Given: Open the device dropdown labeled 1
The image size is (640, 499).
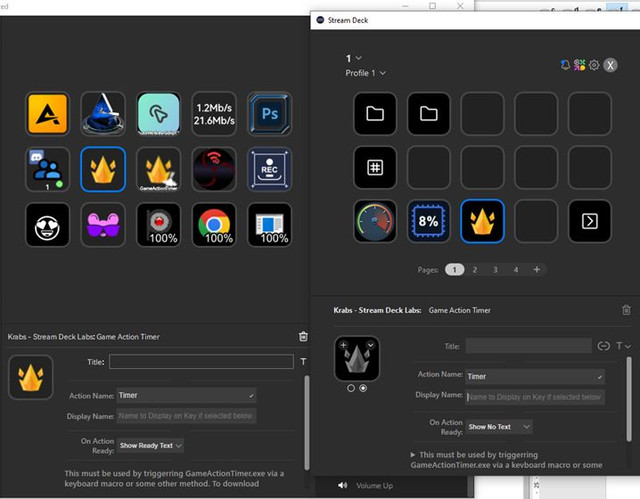Looking at the screenshot, I should tap(353, 58).
